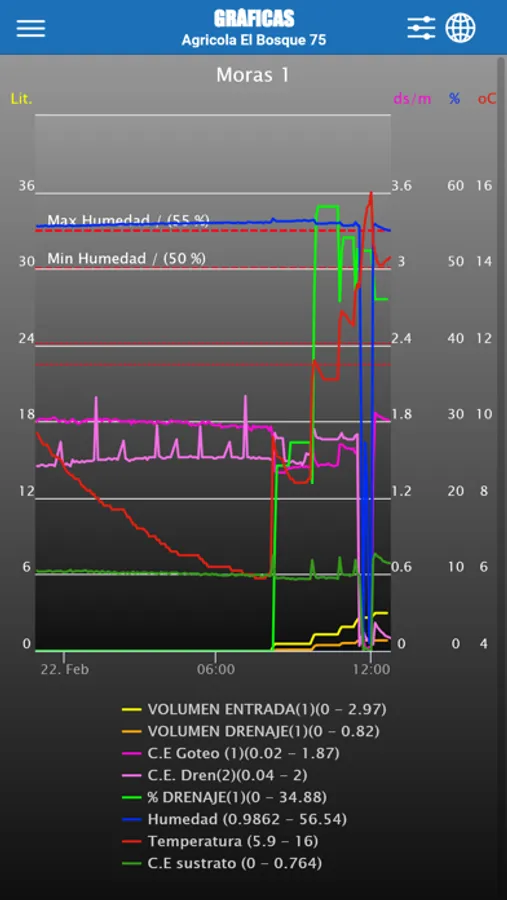507x900 pixels.
Task: Open the hamburger navigation menu
Action: click(x=31, y=28)
